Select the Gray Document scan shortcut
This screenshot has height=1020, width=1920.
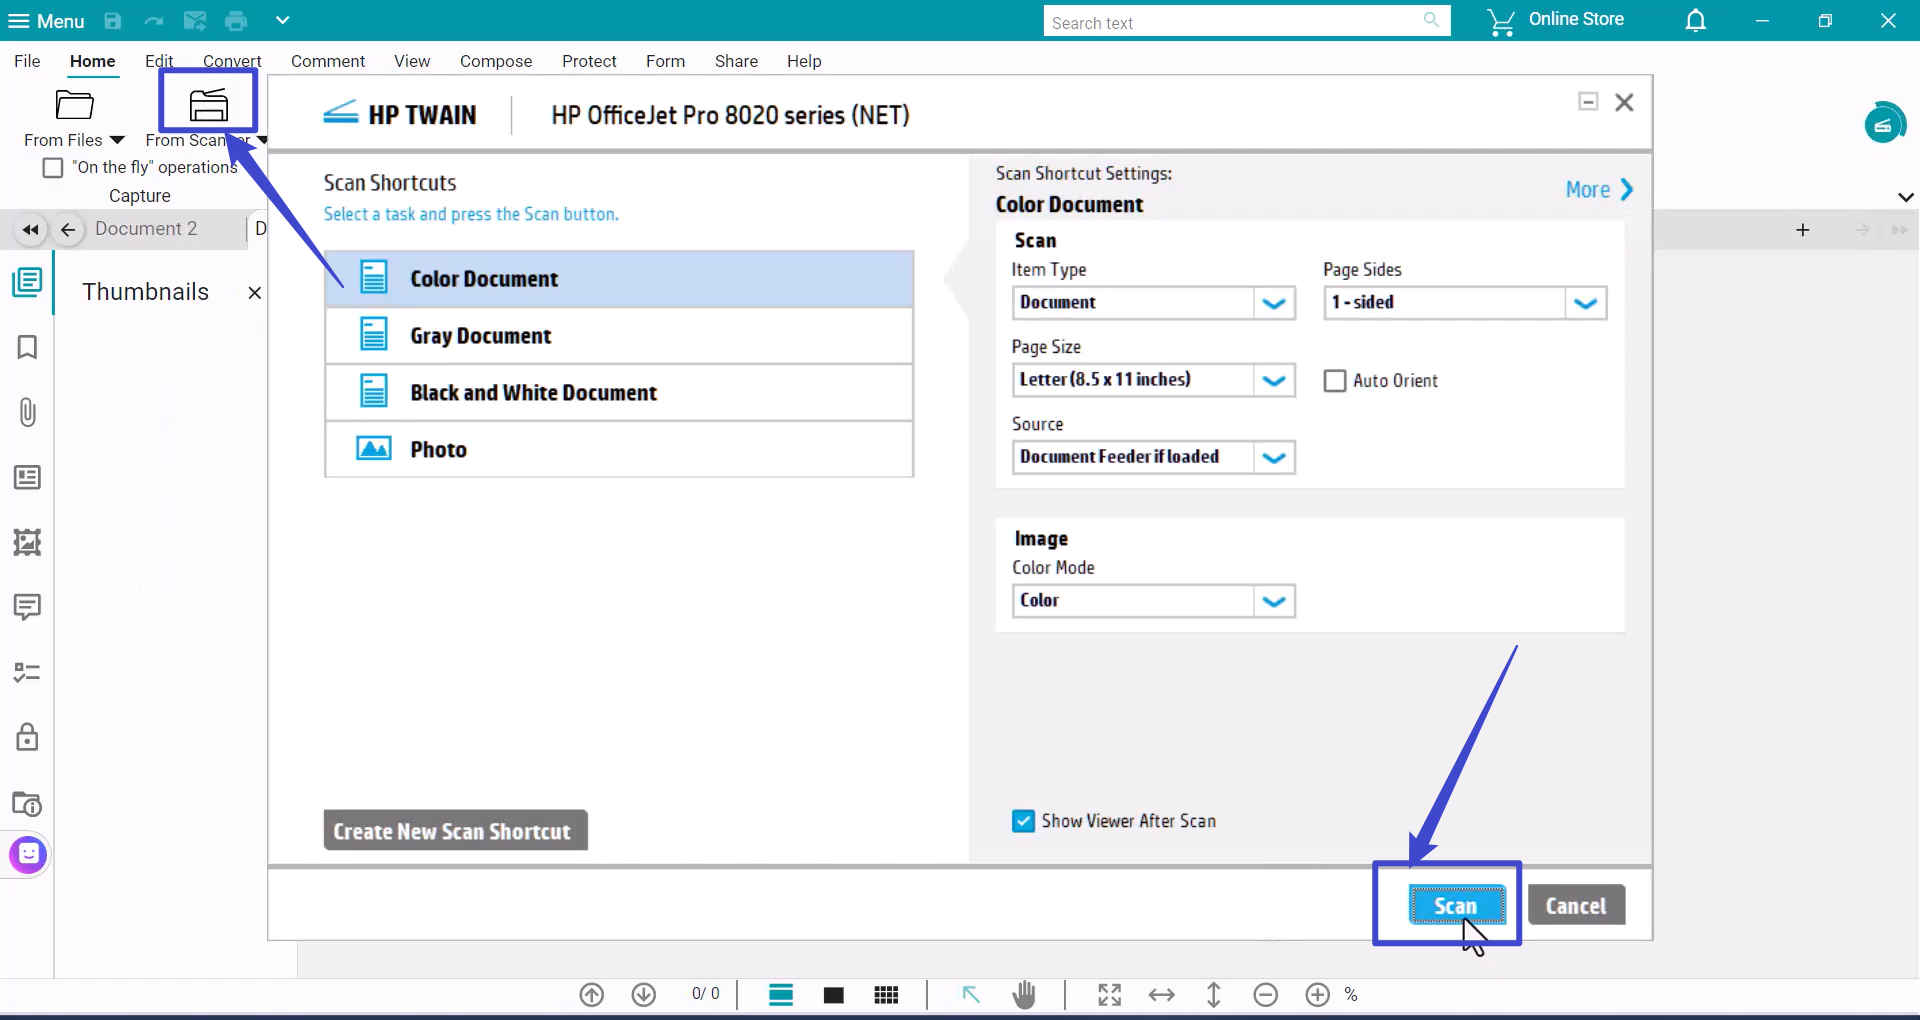tap(619, 336)
